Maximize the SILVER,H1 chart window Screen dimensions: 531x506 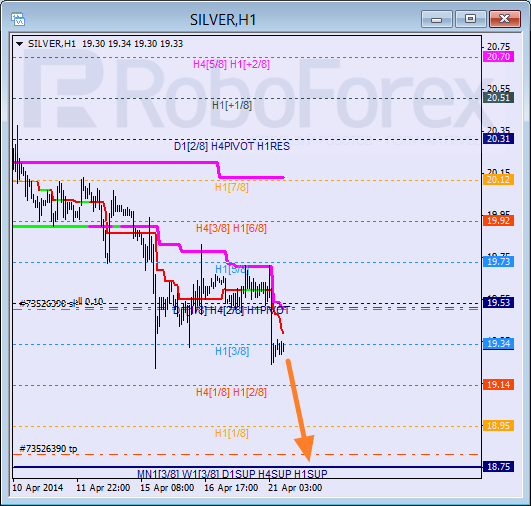[x=470, y=19]
